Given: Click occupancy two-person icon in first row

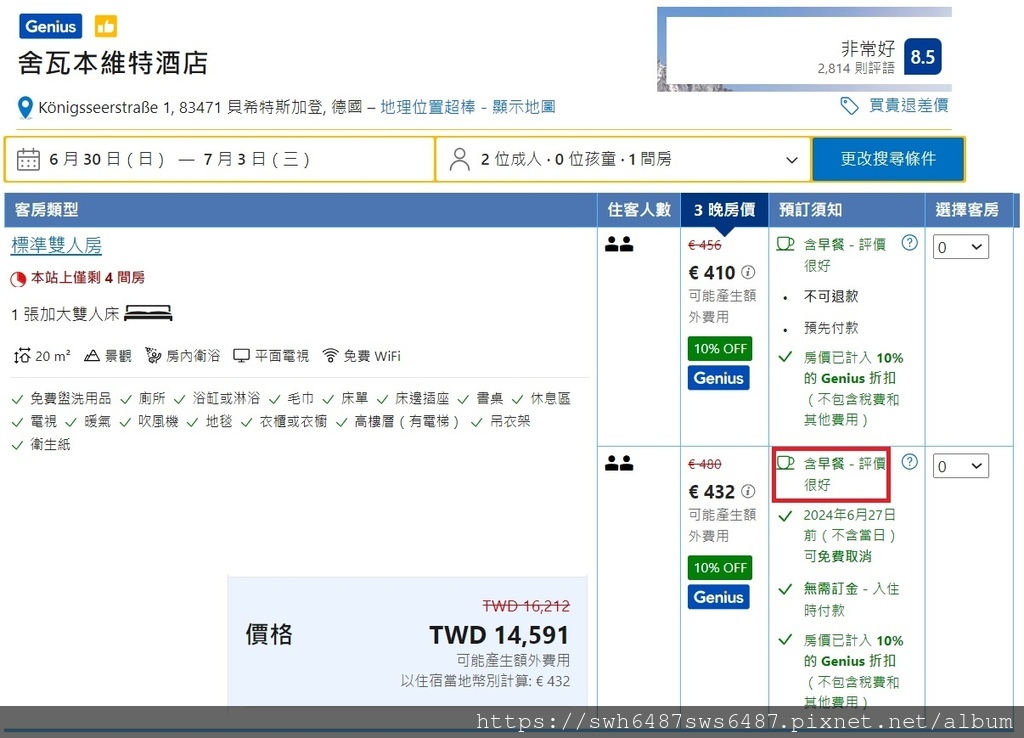Looking at the screenshot, I should [619, 244].
